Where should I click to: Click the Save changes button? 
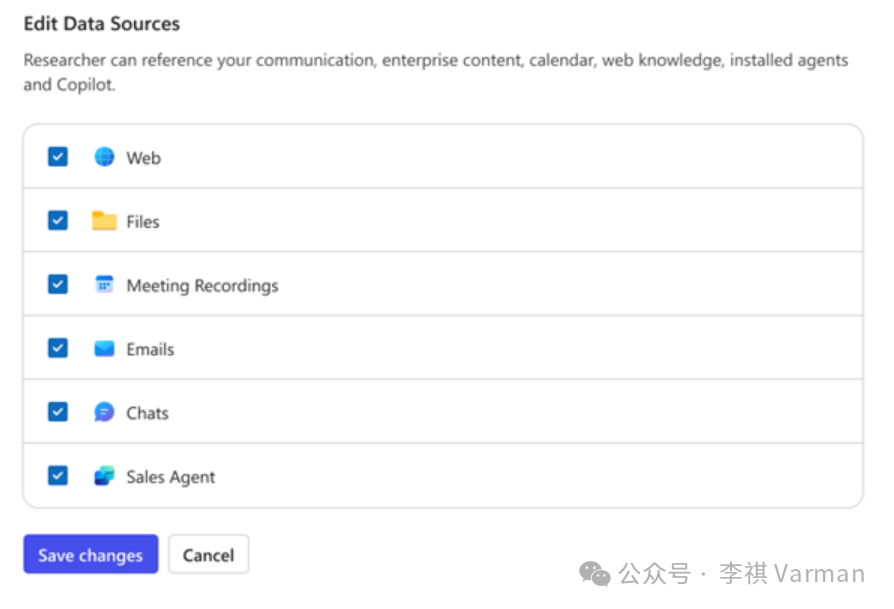point(90,554)
